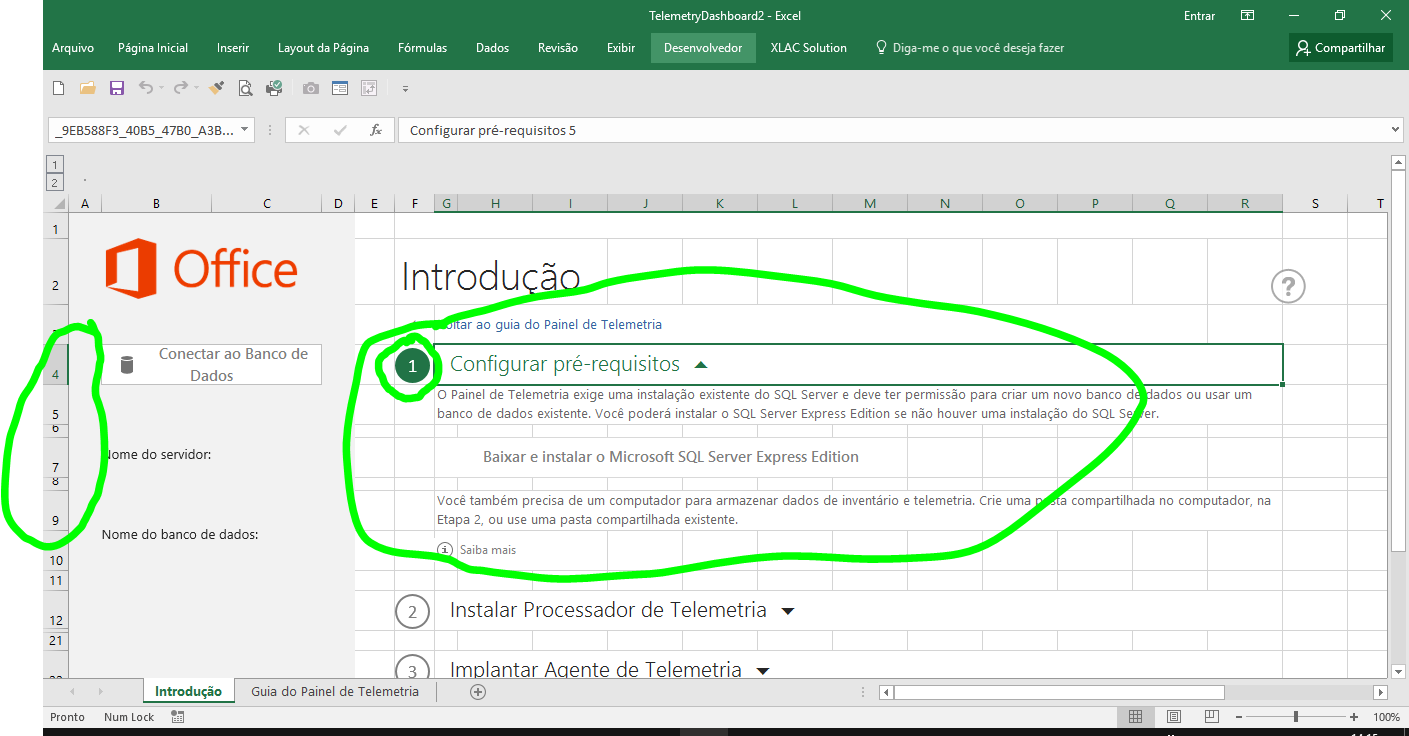Select the column S header
Viewport: 1409px width, 736px height.
(1315, 204)
